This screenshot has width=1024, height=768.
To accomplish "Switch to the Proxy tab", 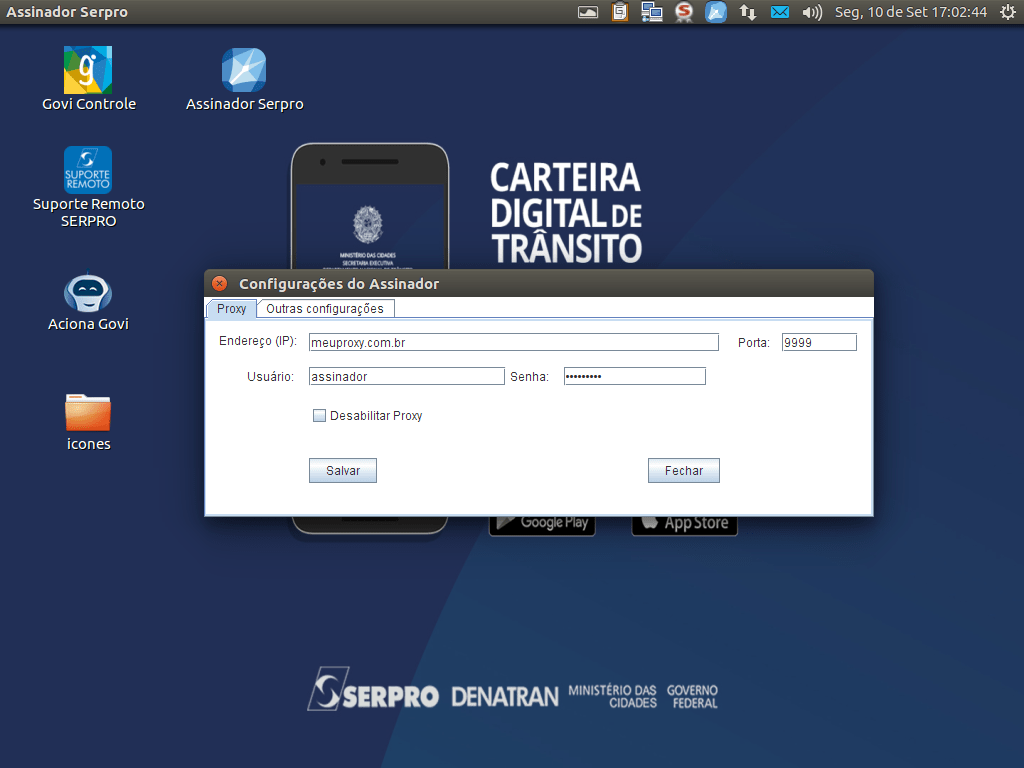I will click(x=231, y=308).
